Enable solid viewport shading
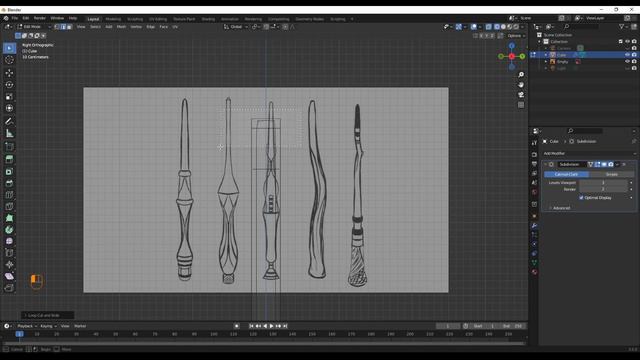 pyautogui.click(x=503, y=27)
